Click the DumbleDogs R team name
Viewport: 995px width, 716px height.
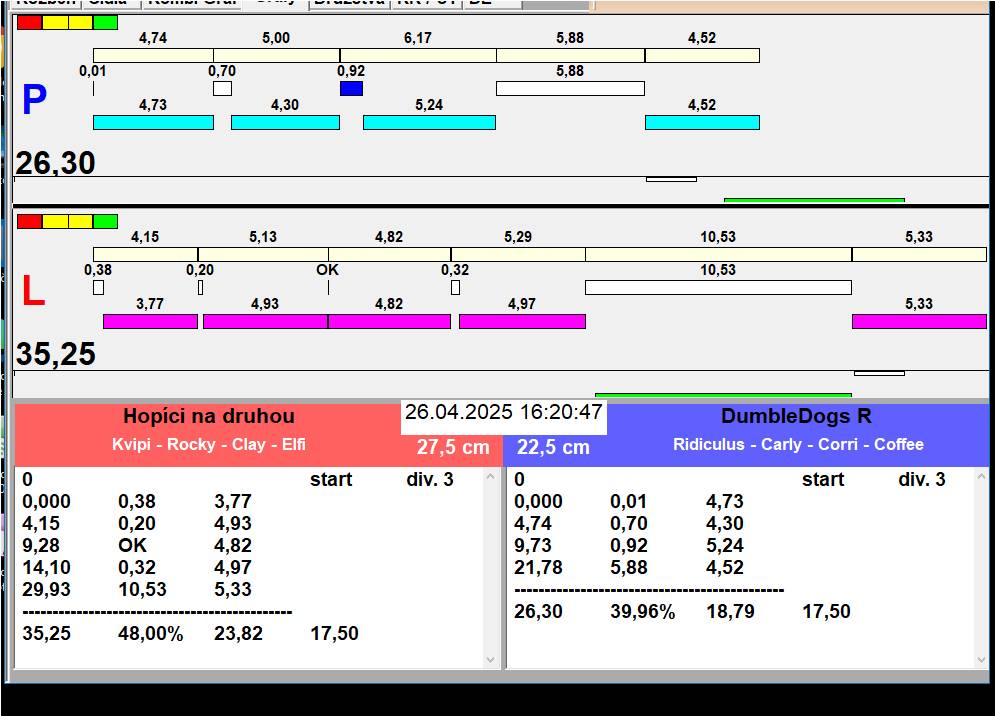(796, 416)
